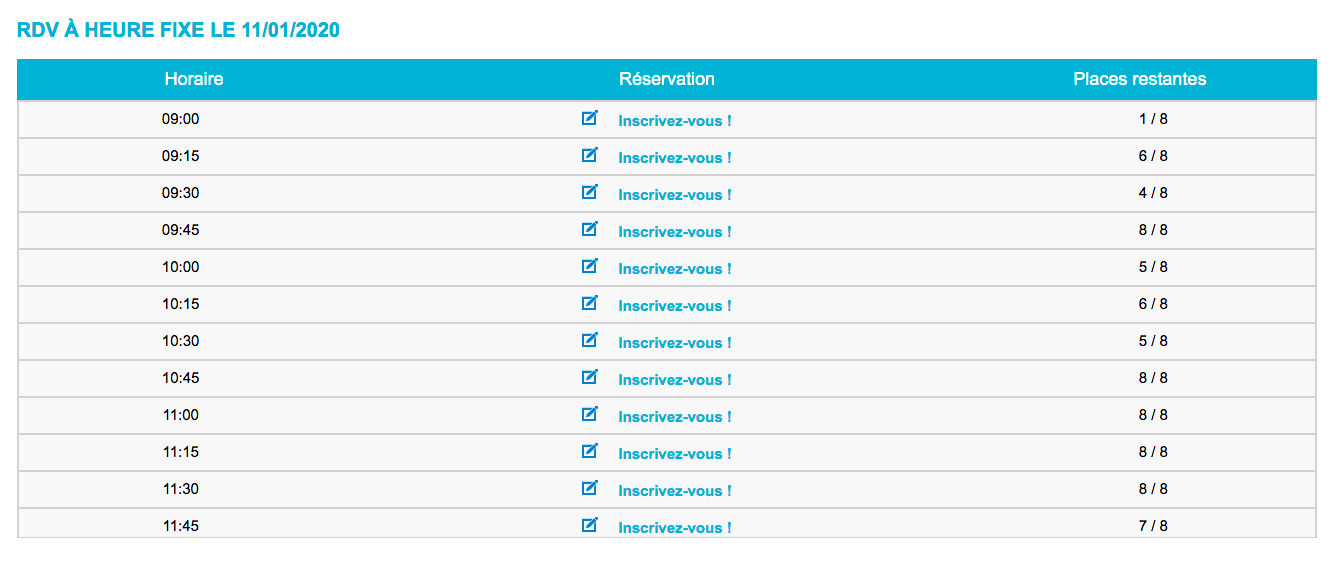Viewport: 1332px width, 561px height.
Task: Open 'Inscrivez-vous !' link for 11:15 slot
Action: [x=675, y=454]
